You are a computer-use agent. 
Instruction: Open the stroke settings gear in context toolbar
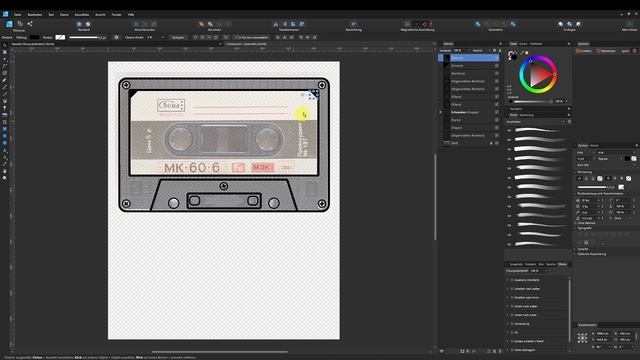click(116, 37)
